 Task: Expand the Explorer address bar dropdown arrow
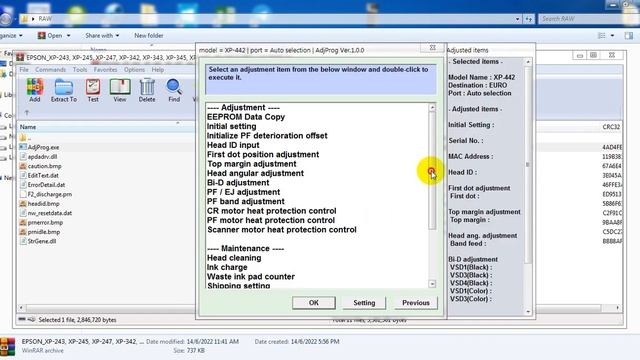click(x=518, y=19)
